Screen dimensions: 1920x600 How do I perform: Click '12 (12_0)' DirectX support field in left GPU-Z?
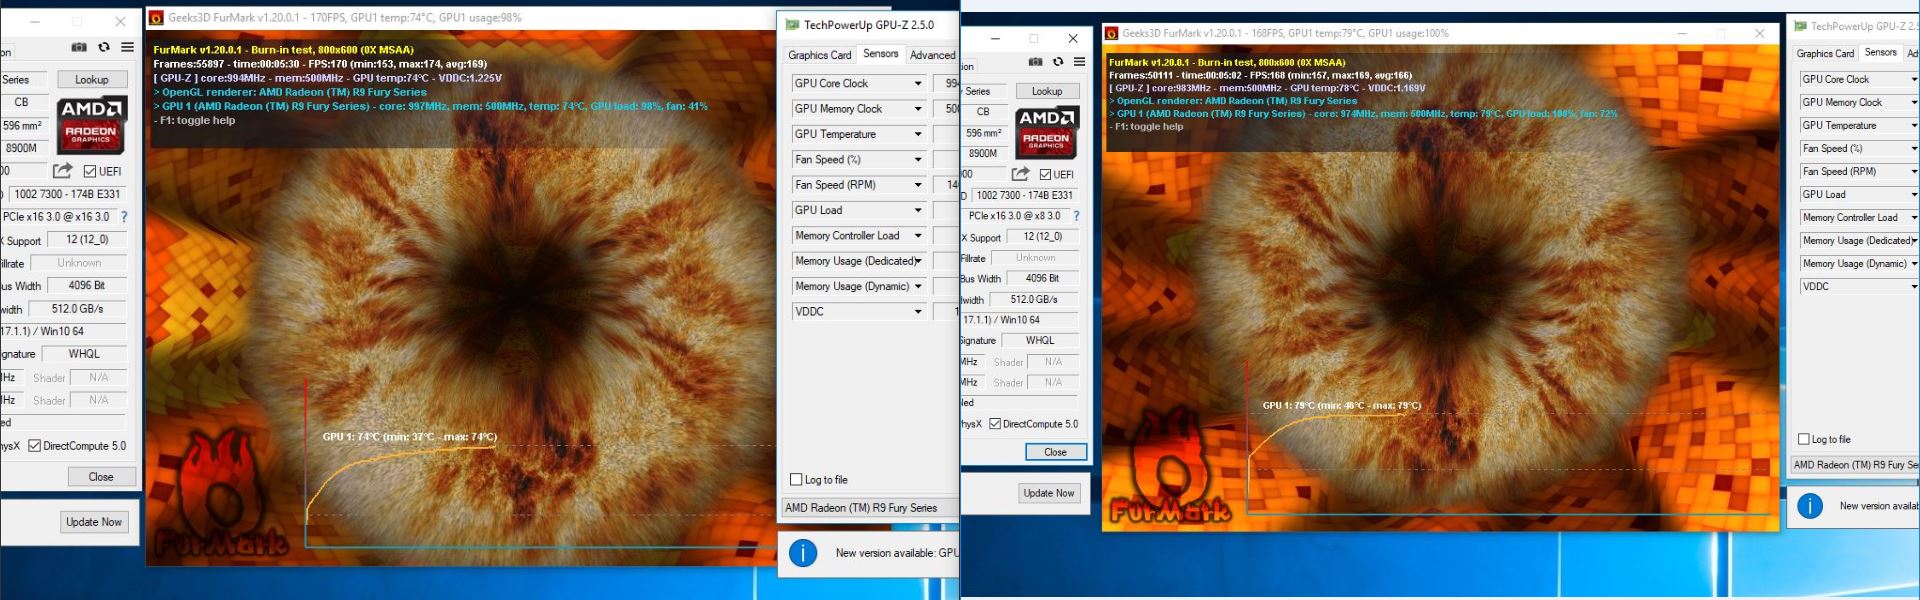pyautogui.click(x=87, y=240)
